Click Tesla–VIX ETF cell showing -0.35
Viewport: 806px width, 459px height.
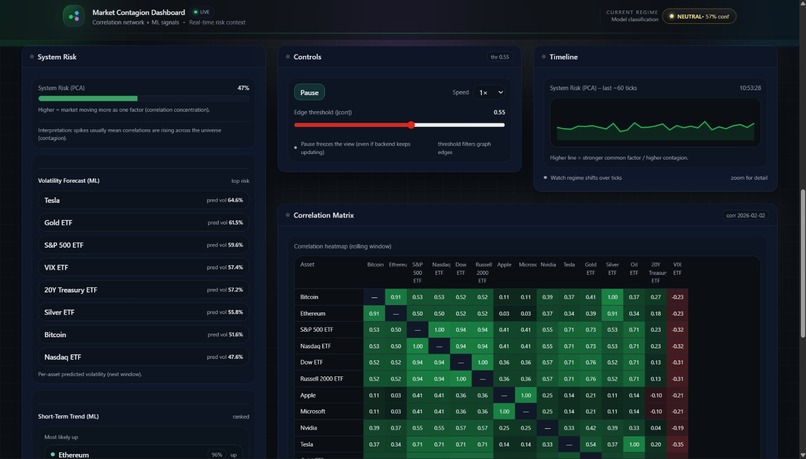pos(677,445)
